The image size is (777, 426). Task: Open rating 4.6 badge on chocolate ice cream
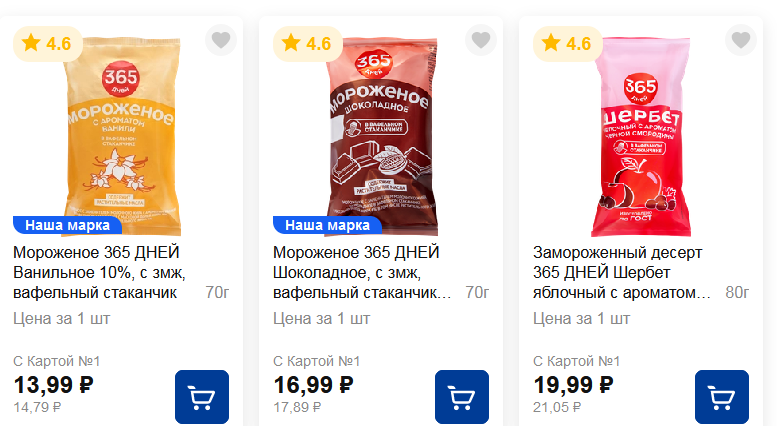[x=307, y=44]
